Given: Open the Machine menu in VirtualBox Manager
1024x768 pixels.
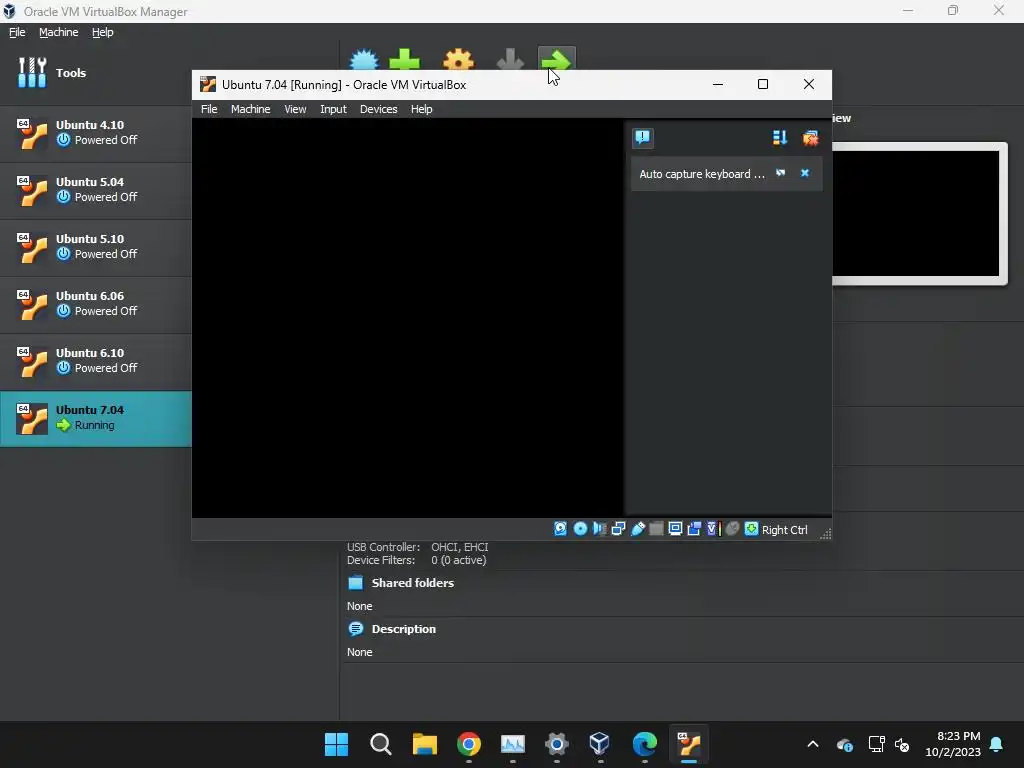Looking at the screenshot, I should tap(58, 32).
